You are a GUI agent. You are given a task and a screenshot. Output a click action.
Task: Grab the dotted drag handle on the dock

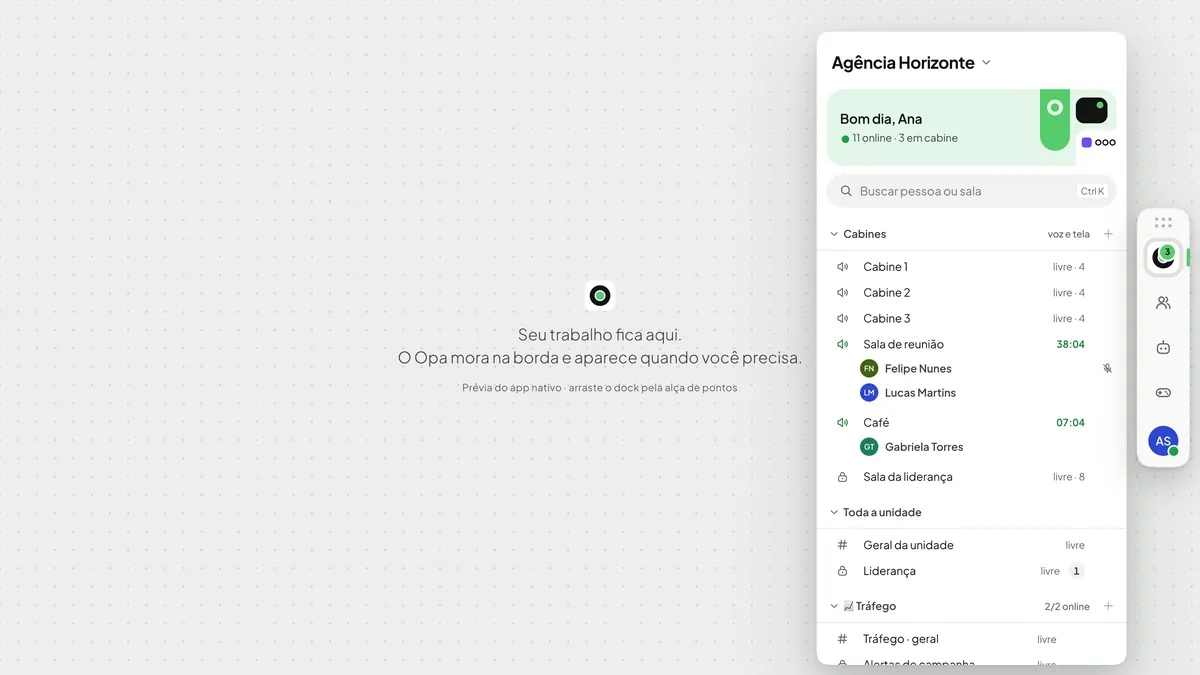pos(1163,223)
